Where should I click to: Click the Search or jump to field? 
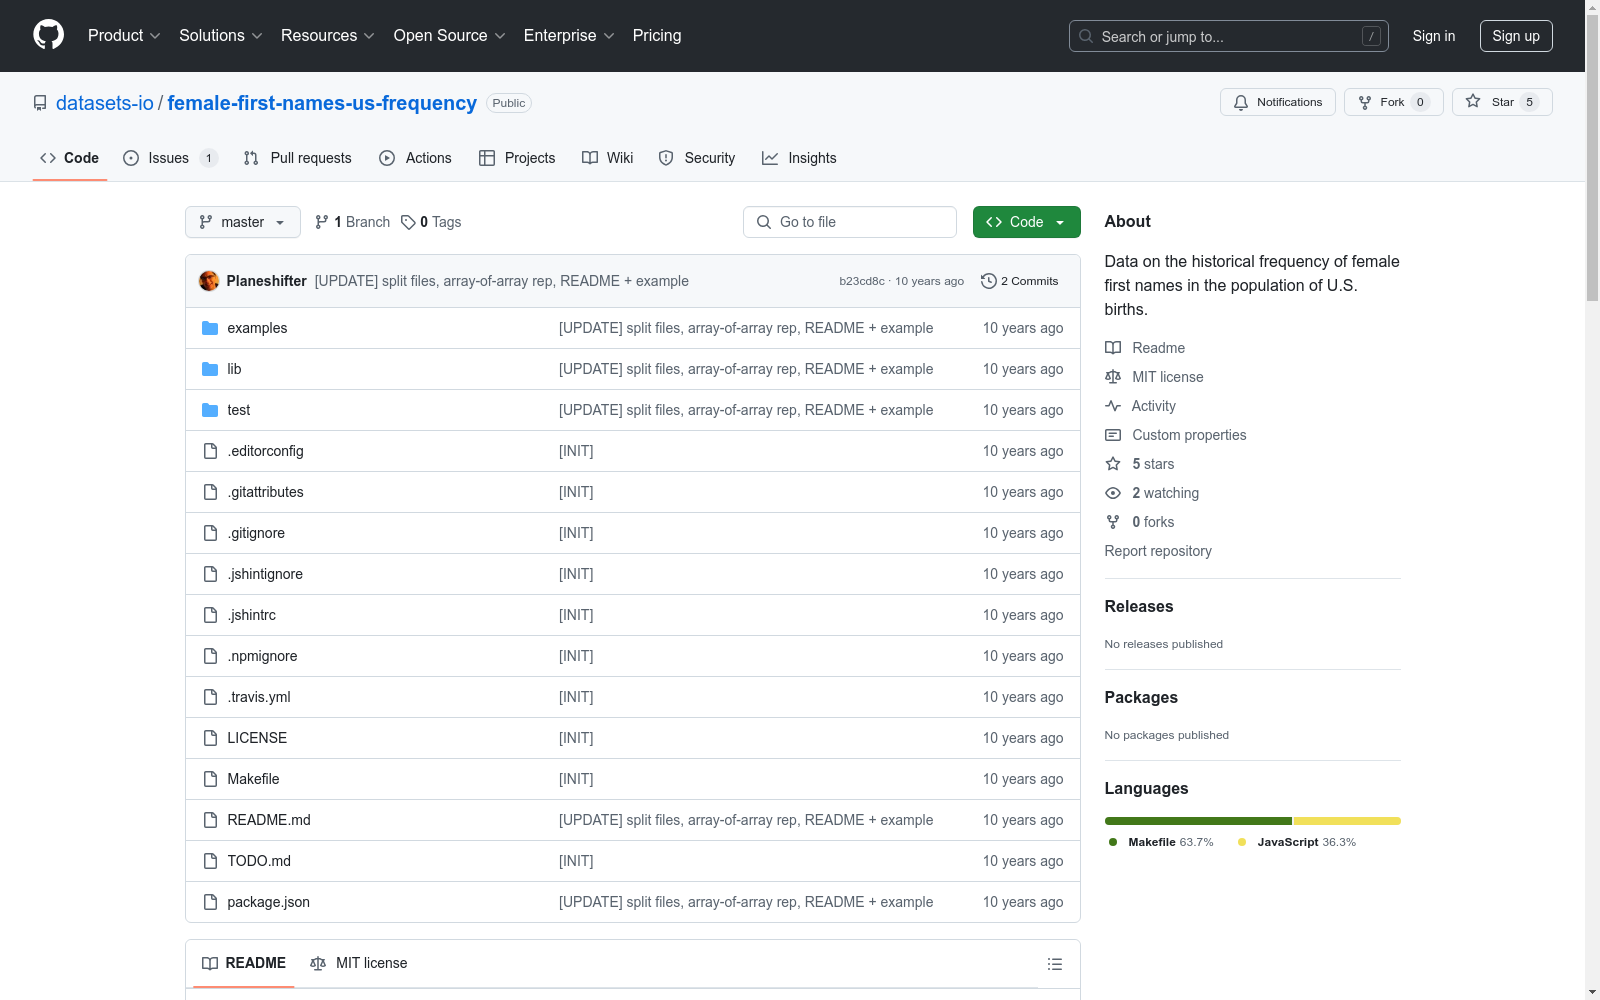point(1229,36)
